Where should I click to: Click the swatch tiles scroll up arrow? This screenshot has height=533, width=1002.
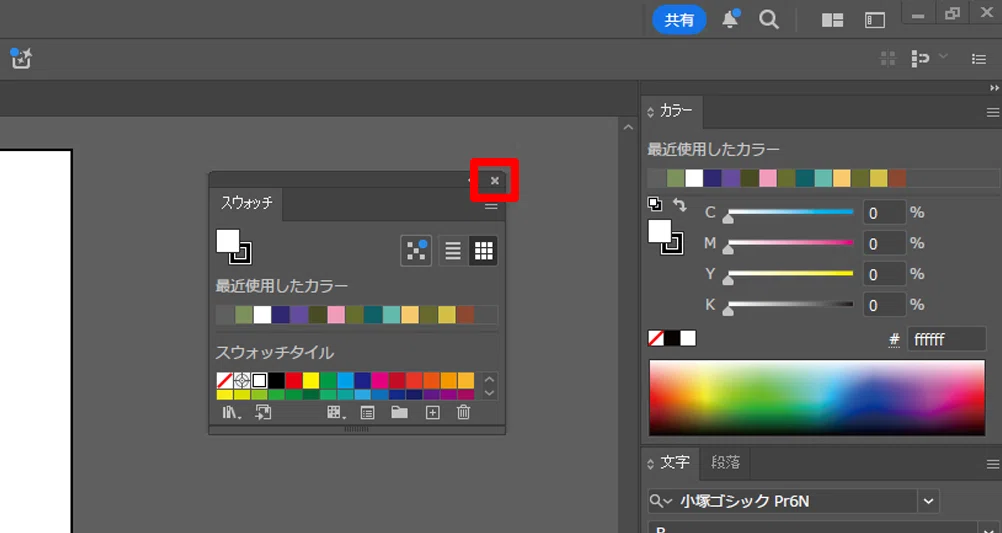[x=489, y=380]
